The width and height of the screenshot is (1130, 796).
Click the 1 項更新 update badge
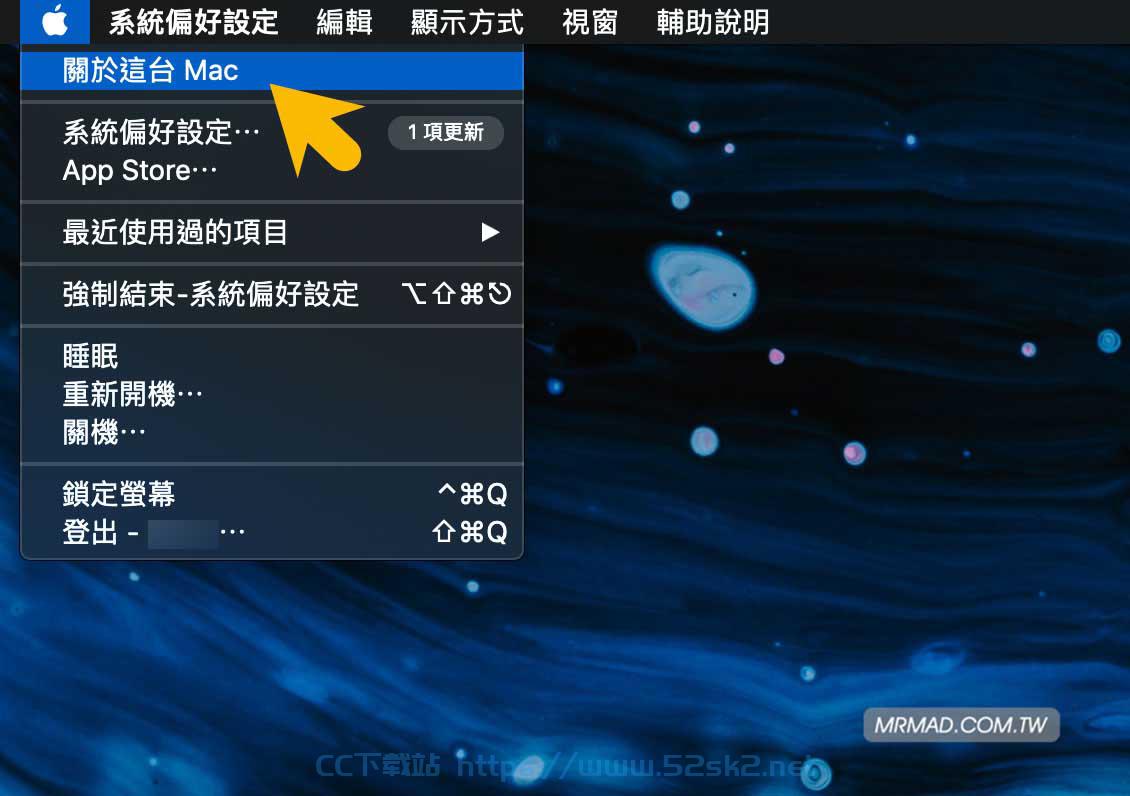point(445,133)
